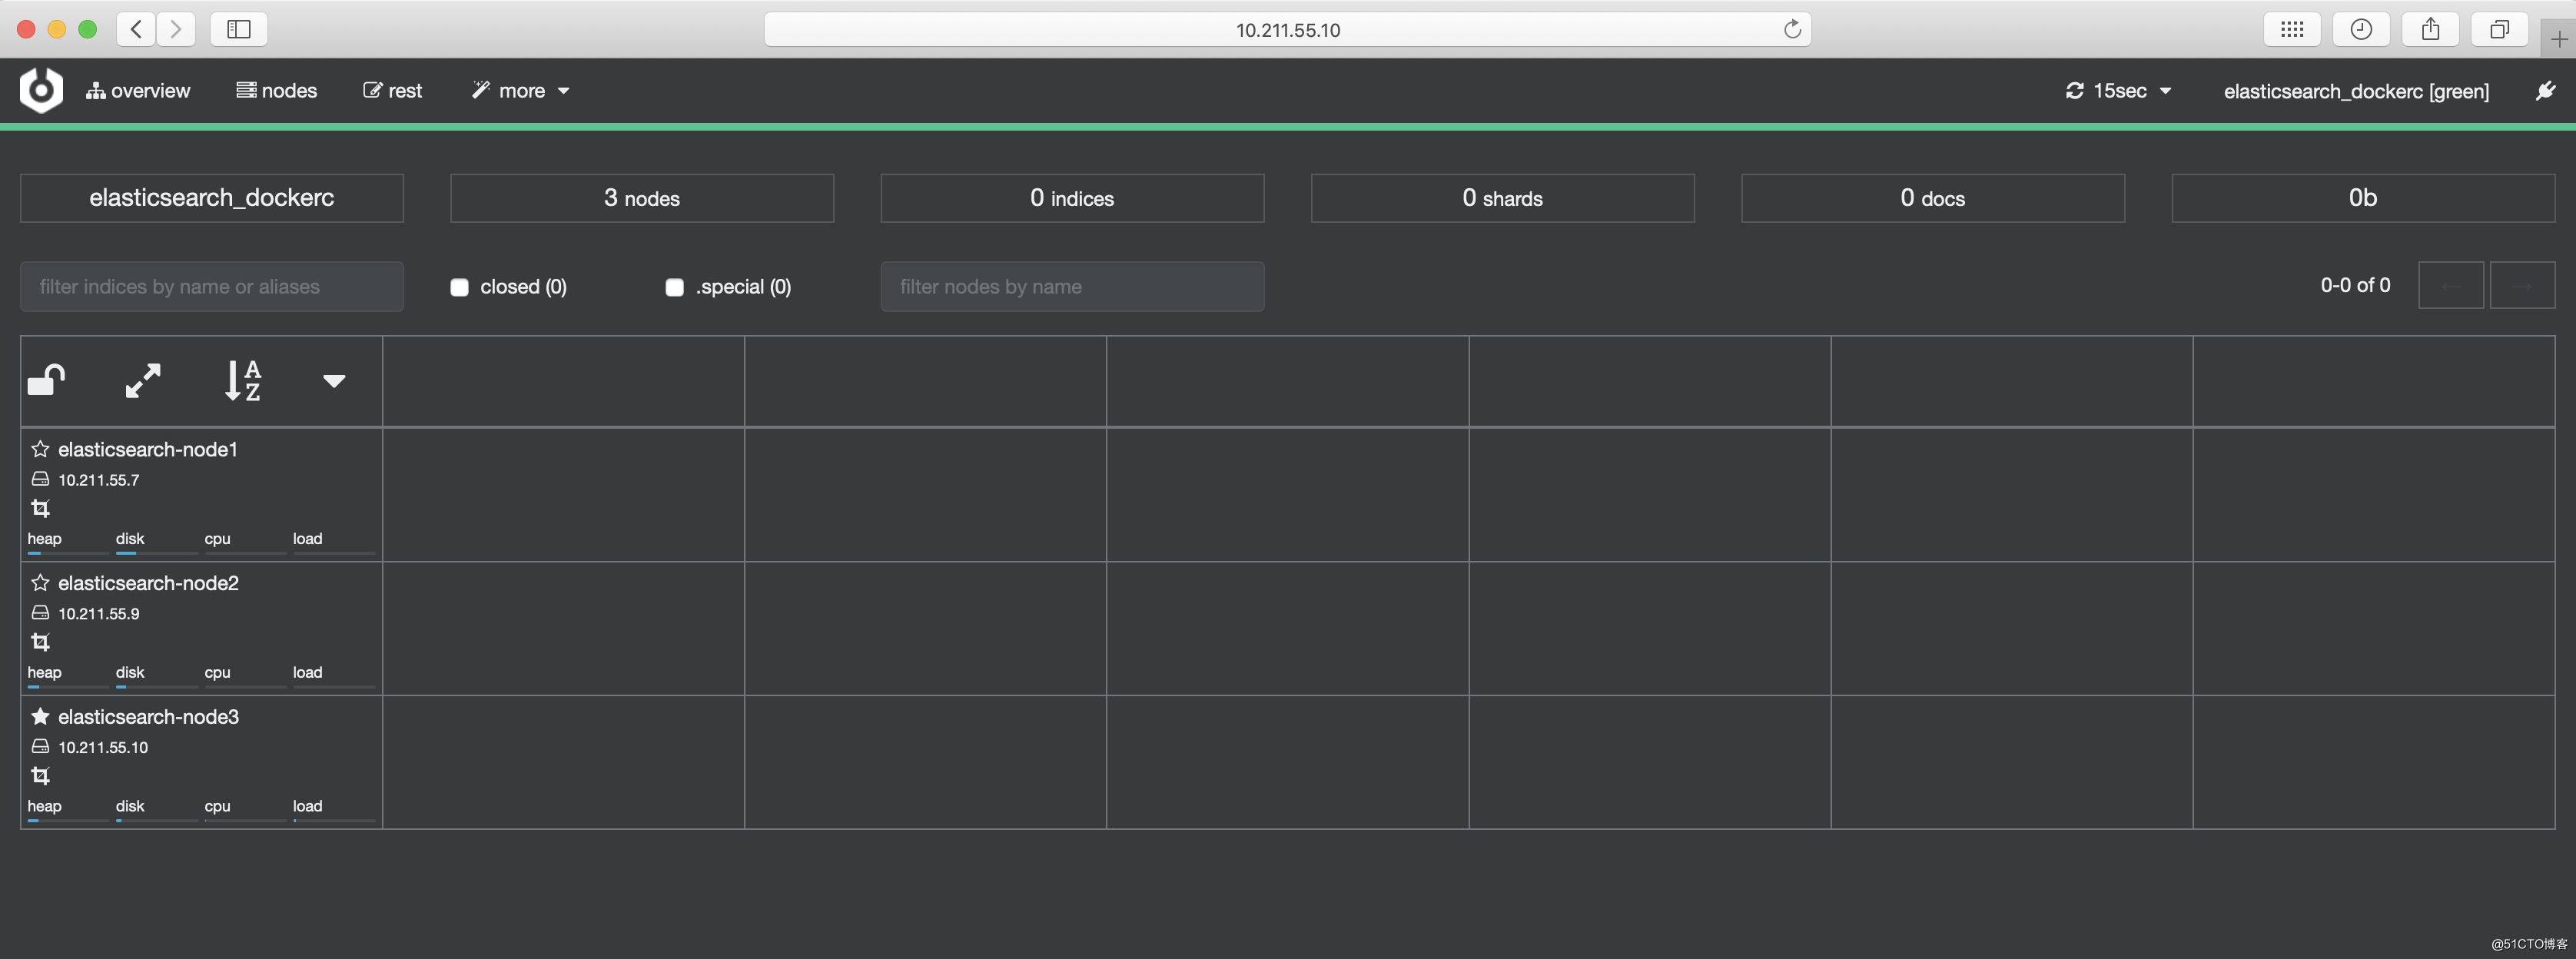The height and width of the screenshot is (959, 2576).
Task: Click the plug connection icon
Action: [x=2545, y=90]
